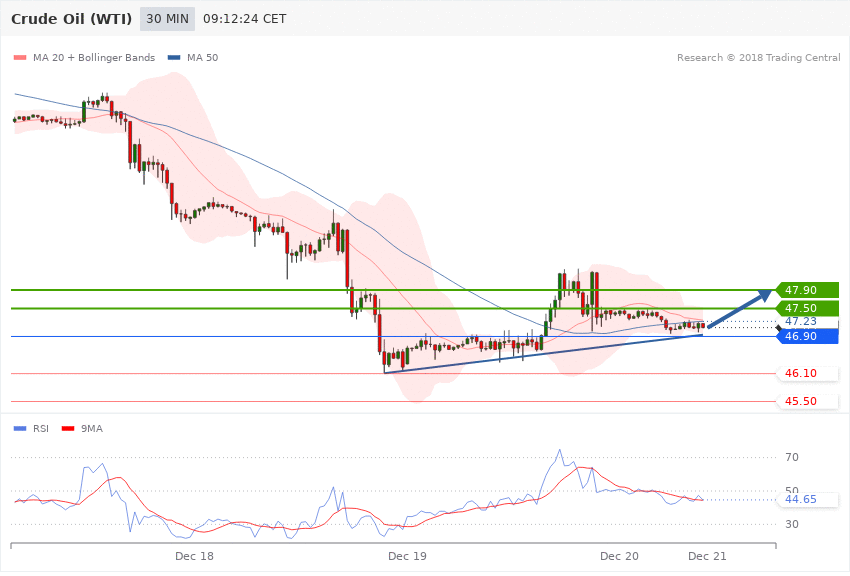Click the Dec 20 date axis label
850x576 pixels.
pyautogui.click(x=619, y=556)
